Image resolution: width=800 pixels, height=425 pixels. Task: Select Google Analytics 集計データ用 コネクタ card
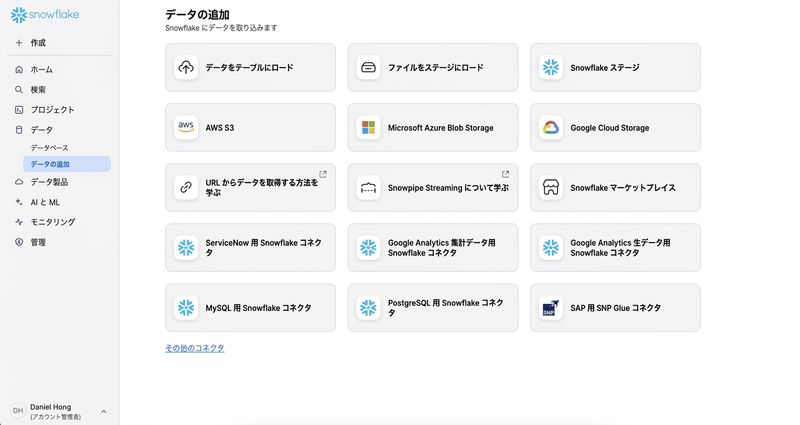(433, 248)
